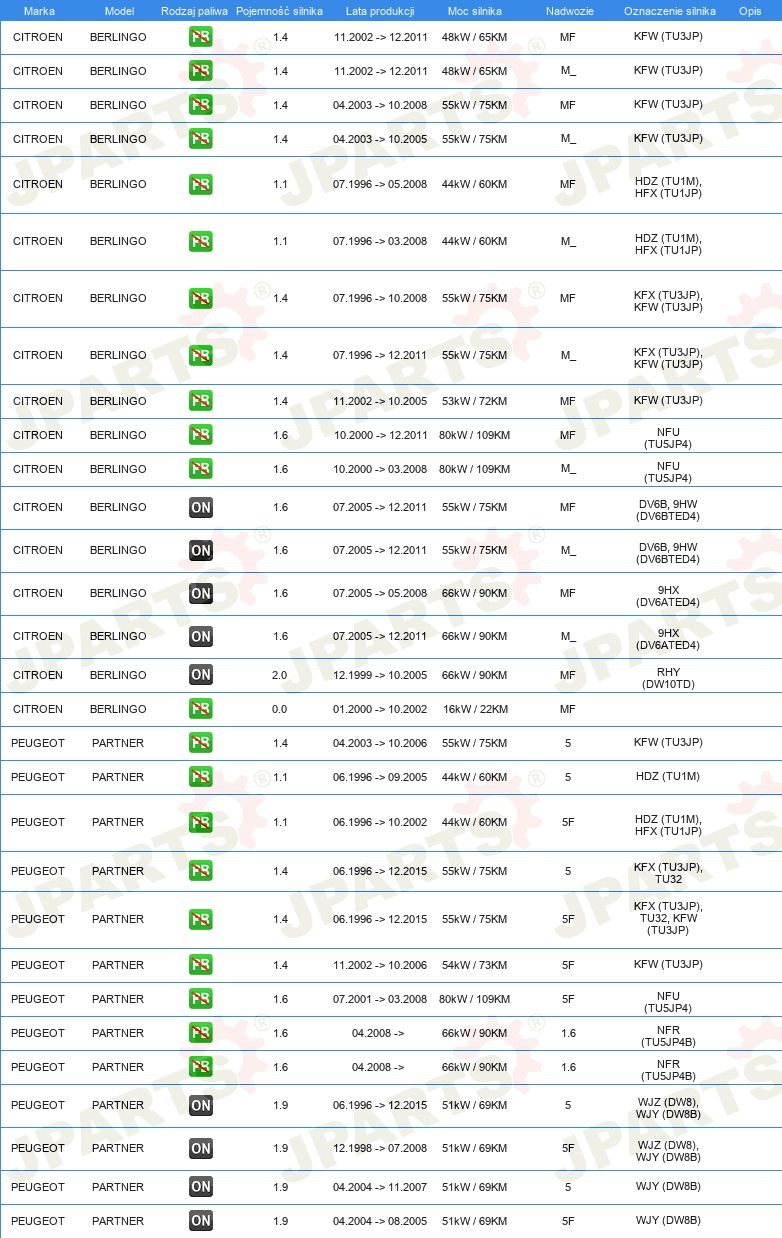Click ON diesel icon in Berlingo 2.0 row

point(201,675)
